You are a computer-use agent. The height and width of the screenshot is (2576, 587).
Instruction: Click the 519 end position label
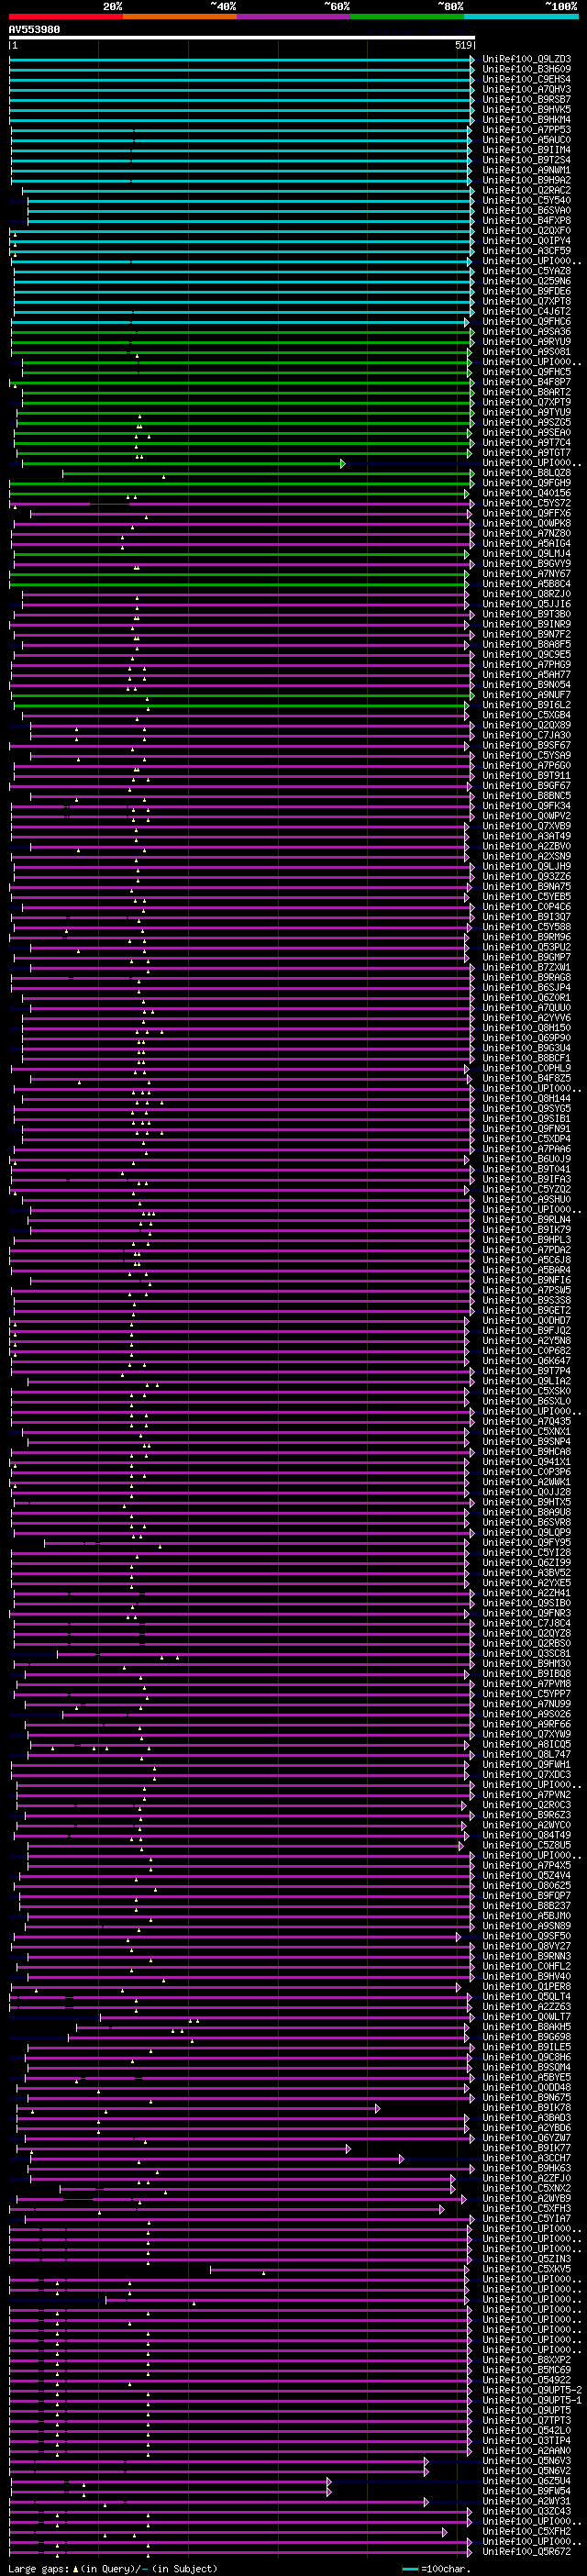pyautogui.click(x=463, y=45)
